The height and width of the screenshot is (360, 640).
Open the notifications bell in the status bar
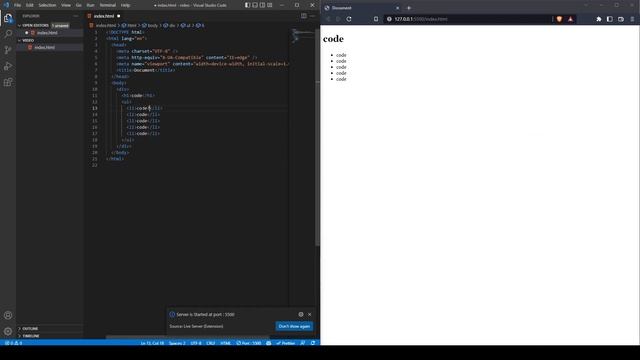(x=313, y=343)
